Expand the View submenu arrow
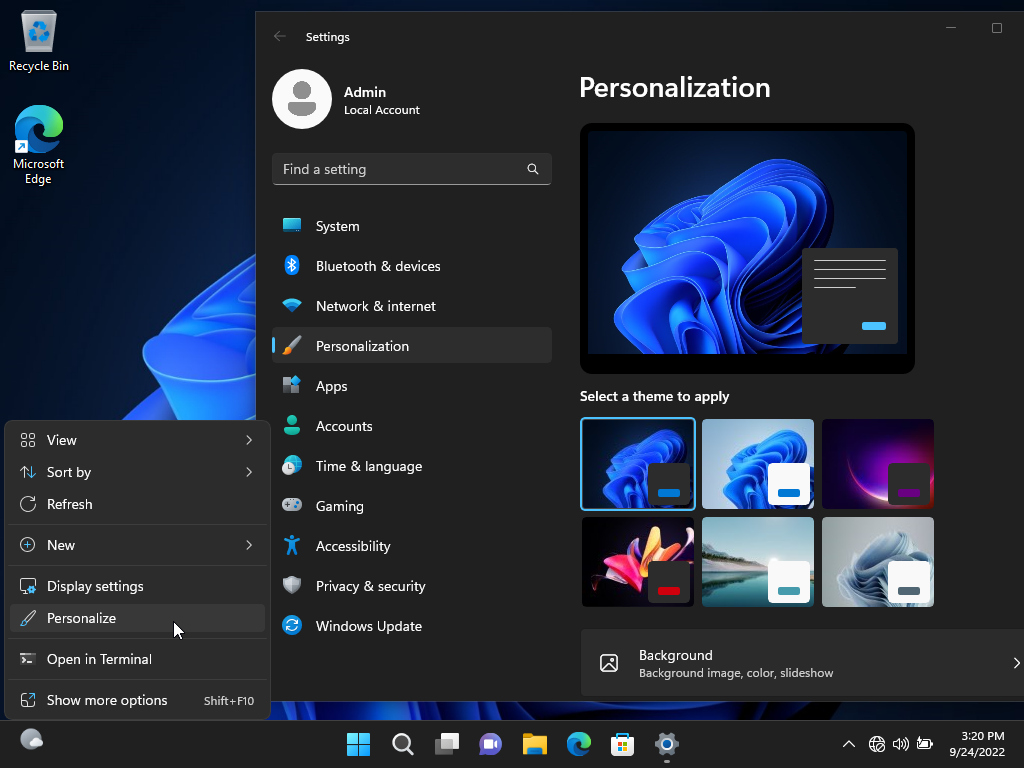Image resolution: width=1024 pixels, height=768 pixels. pyautogui.click(x=249, y=440)
